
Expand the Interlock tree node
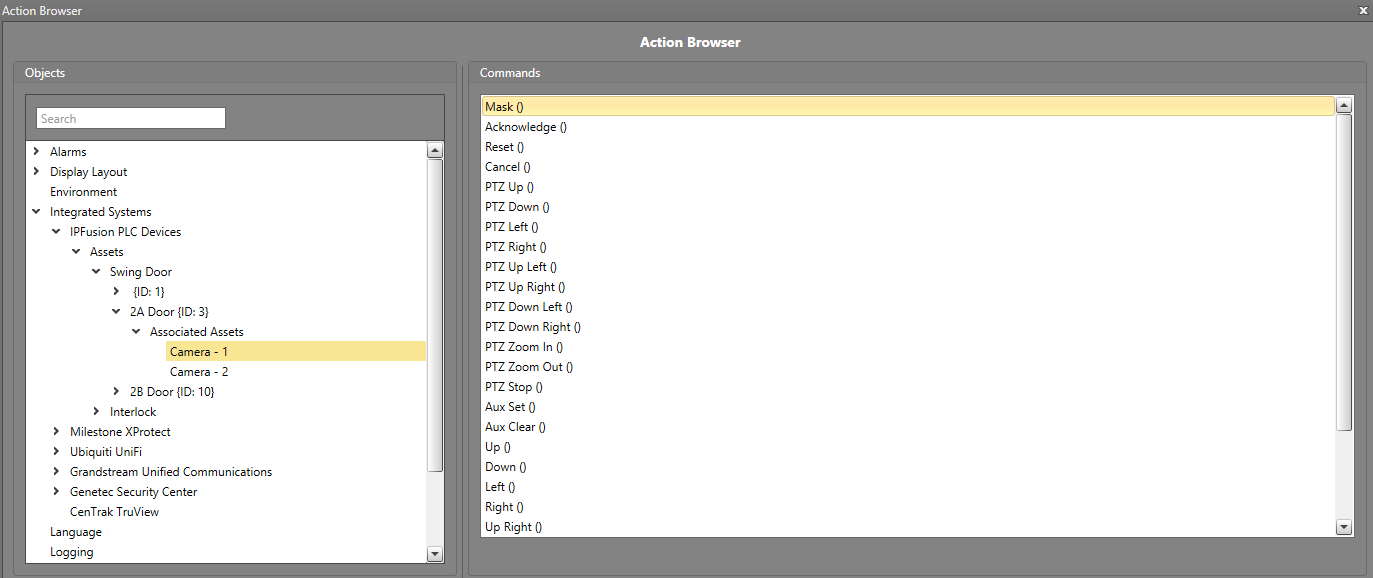click(96, 412)
